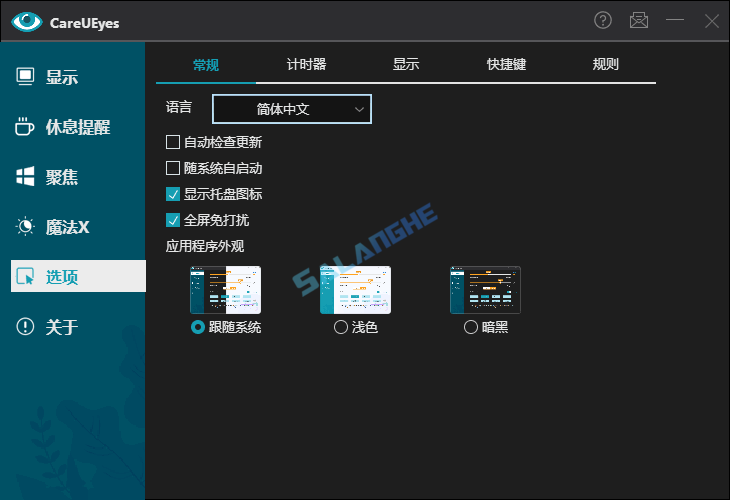Select the 跟随系统 radio button
730x500 pixels.
pos(198,327)
